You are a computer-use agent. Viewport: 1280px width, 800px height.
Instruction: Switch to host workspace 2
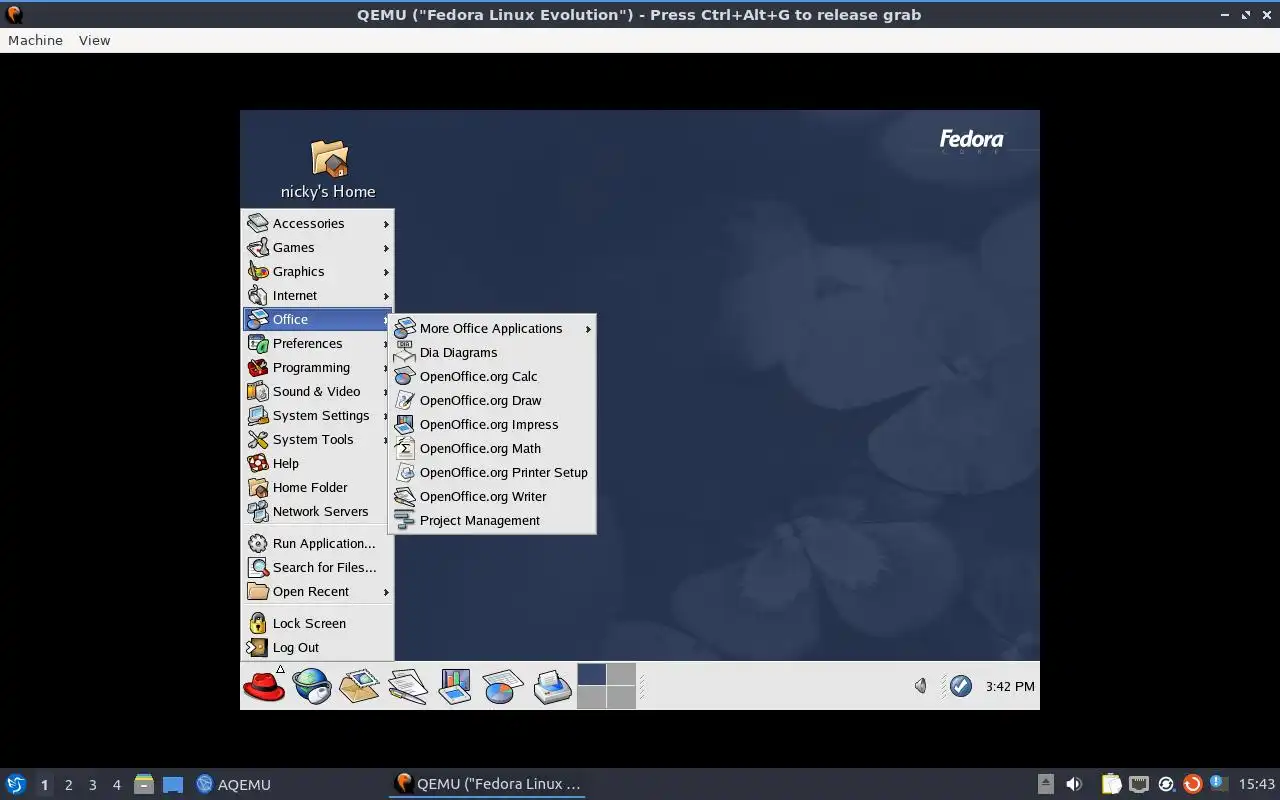click(68, 785)
